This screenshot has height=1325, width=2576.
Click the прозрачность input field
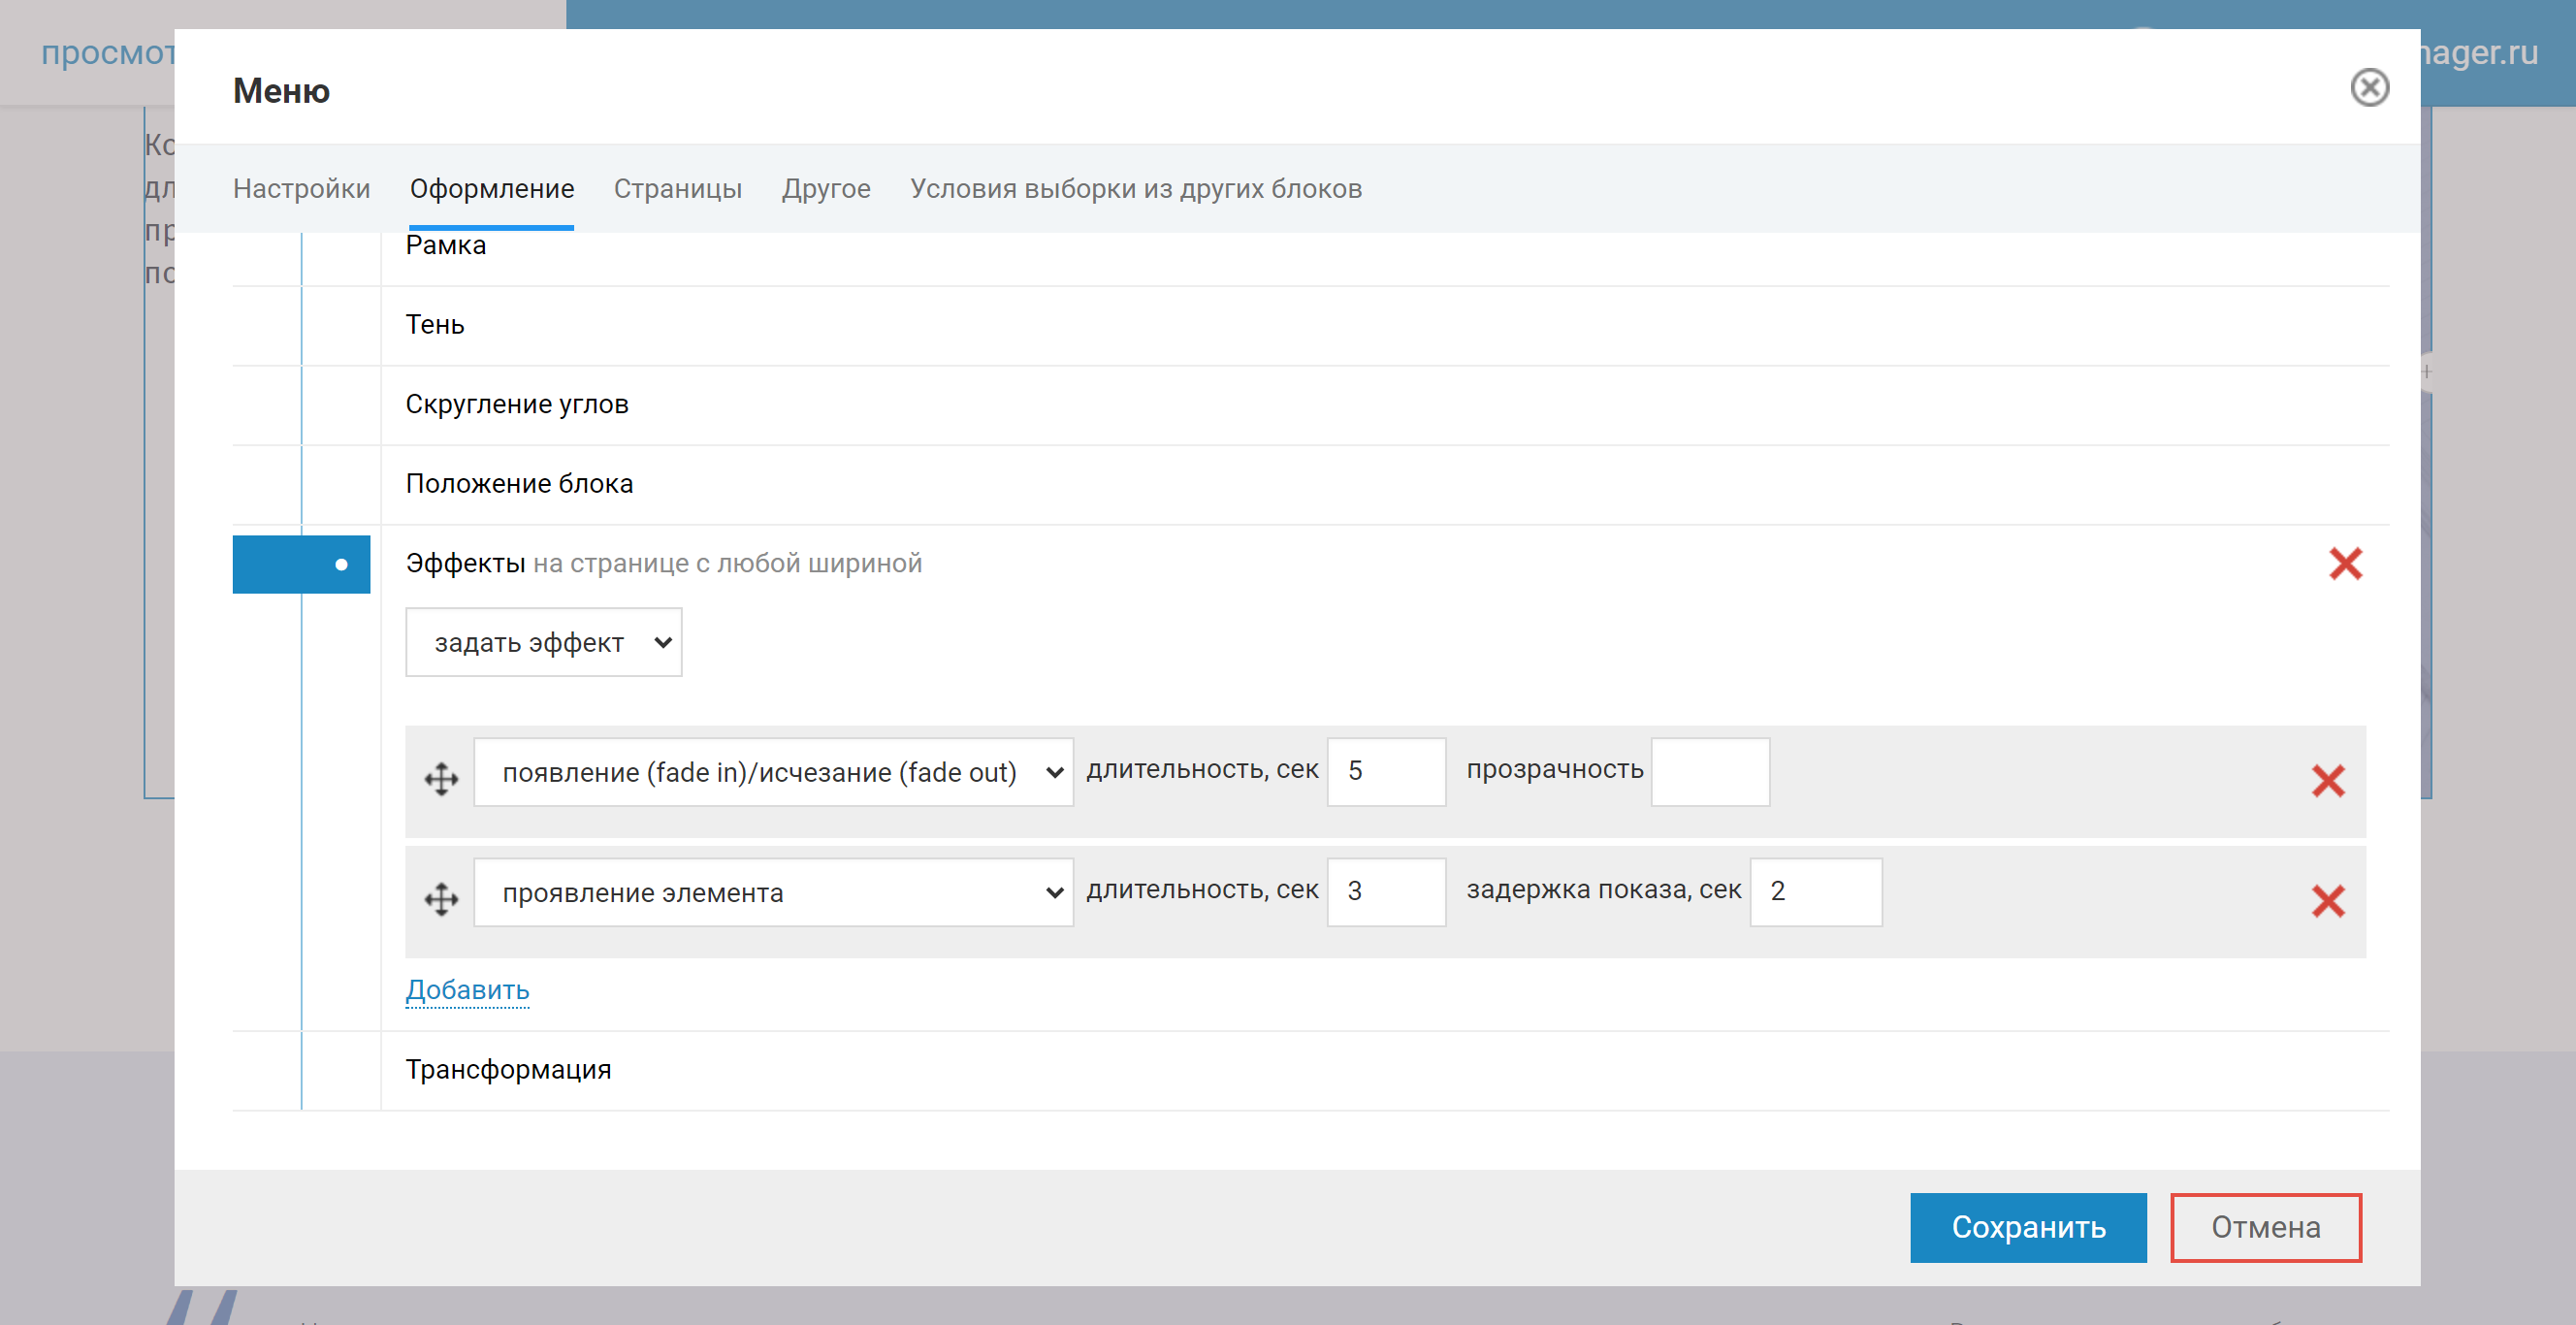(1709, 772)
